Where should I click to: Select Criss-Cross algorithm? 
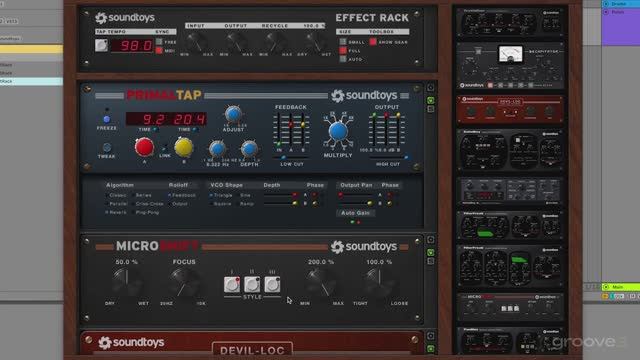pos(147,204)
